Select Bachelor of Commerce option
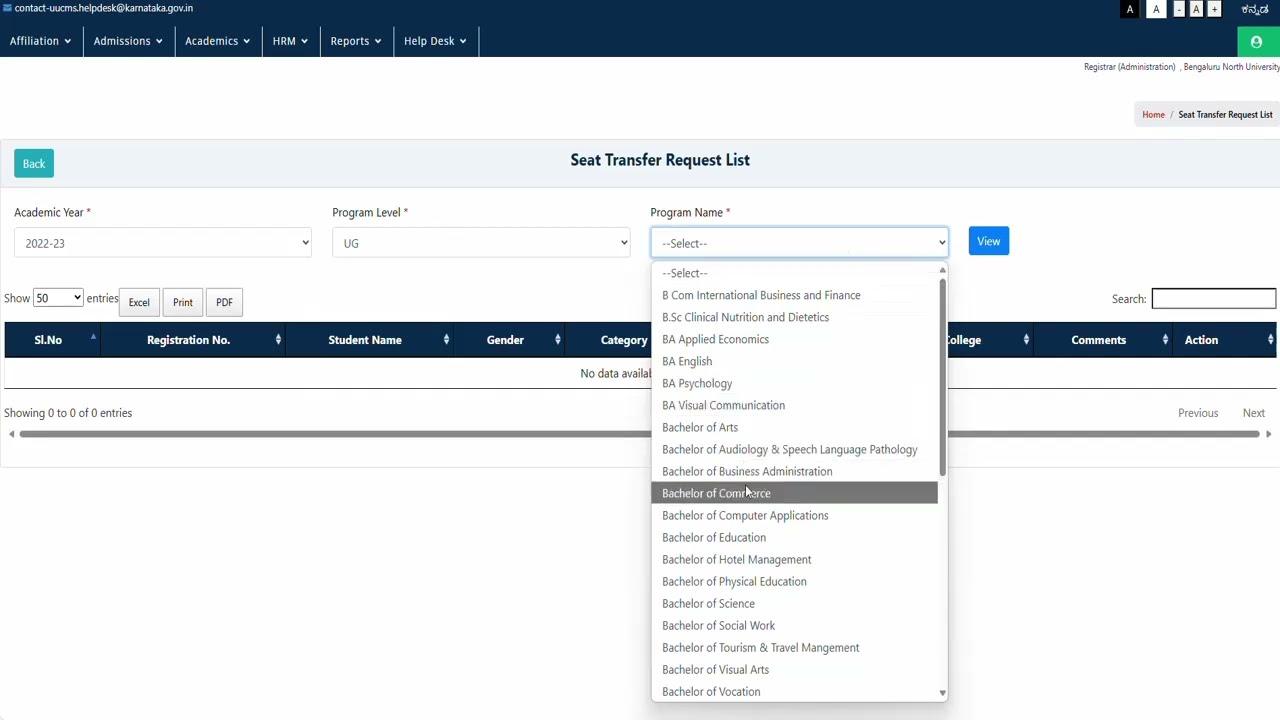The height and width of the screenshot is (720, 1280). click(795, 493)
